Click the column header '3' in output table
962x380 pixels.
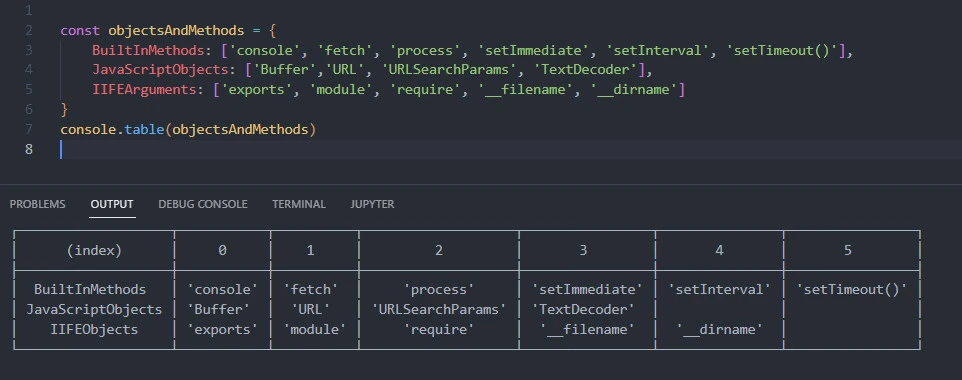coord(583,250)
